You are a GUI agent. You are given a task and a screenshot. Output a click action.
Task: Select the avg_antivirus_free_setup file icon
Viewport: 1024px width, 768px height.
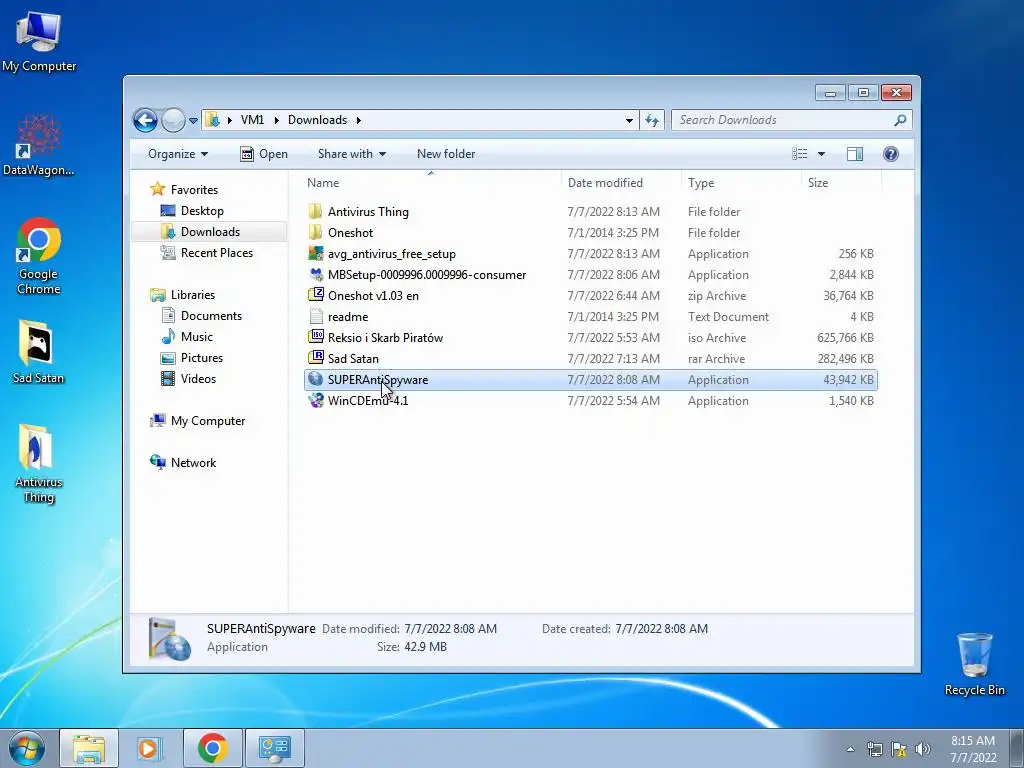315,253
